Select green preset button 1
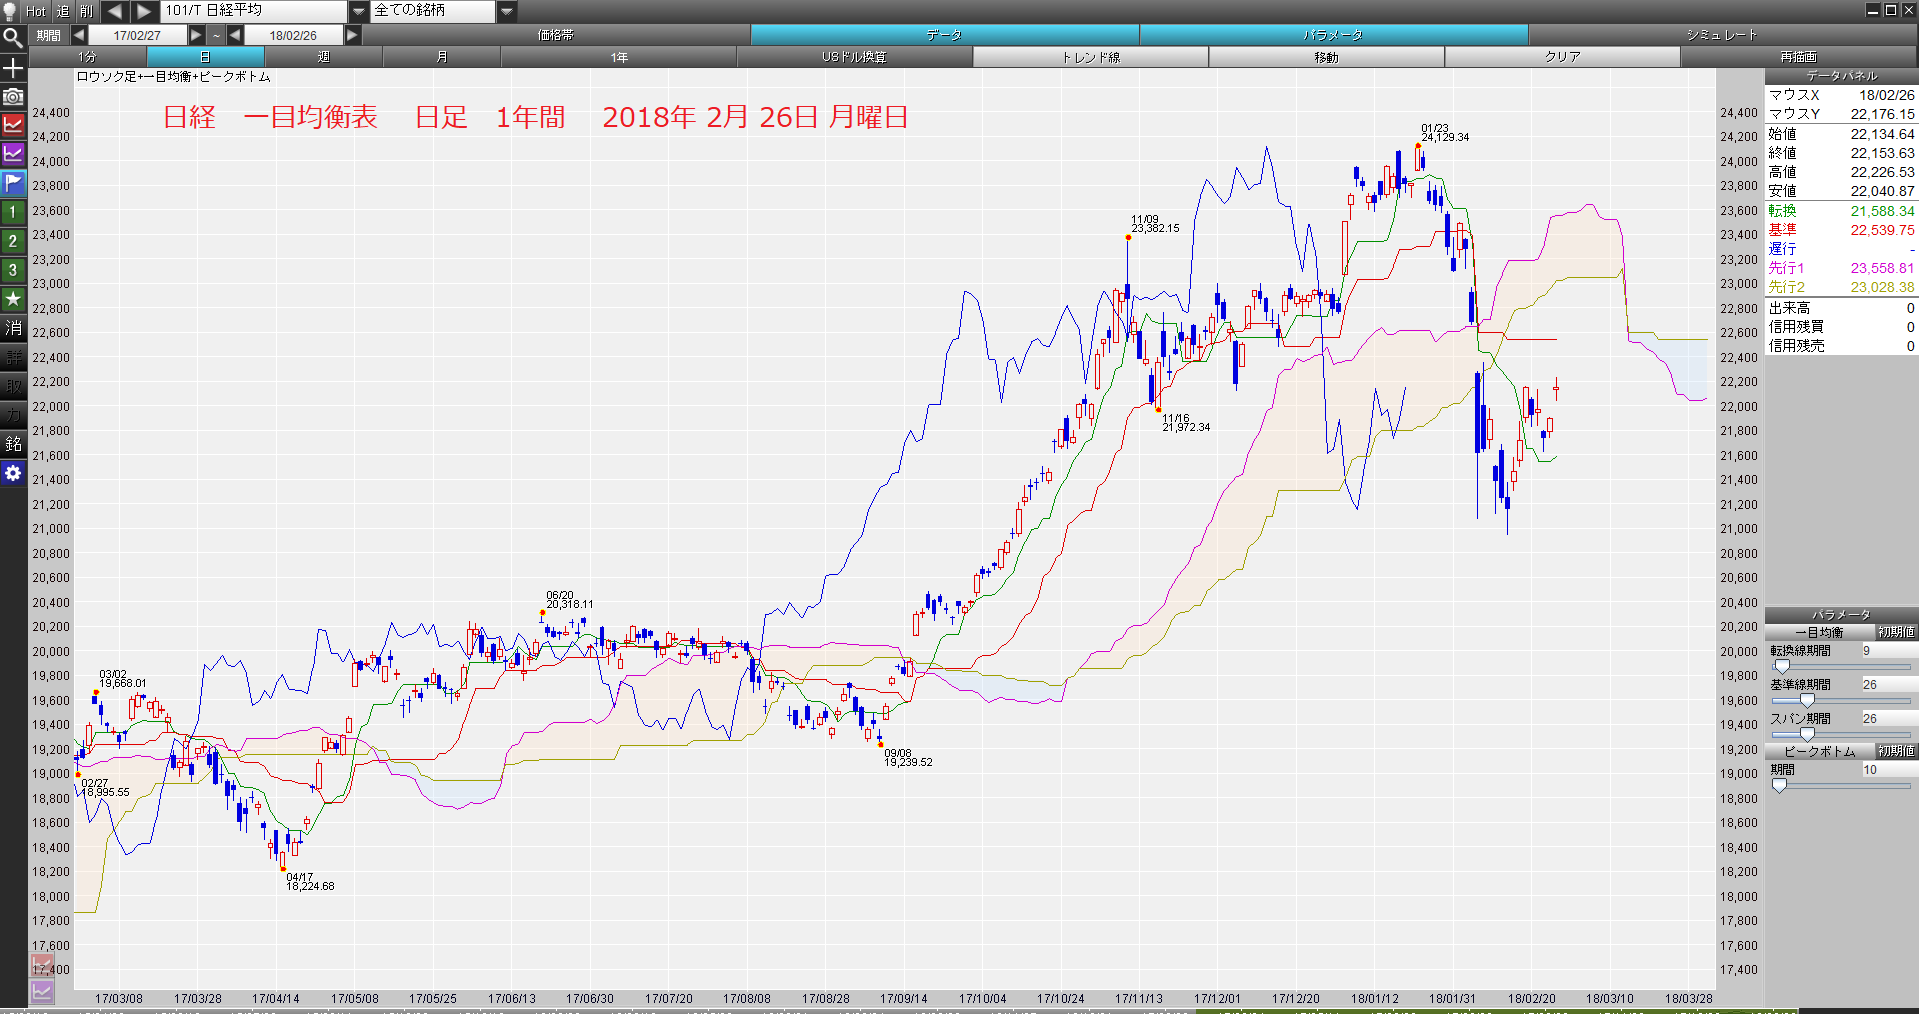Screen dimensions: 1919x1014 [x=13, y=212]
